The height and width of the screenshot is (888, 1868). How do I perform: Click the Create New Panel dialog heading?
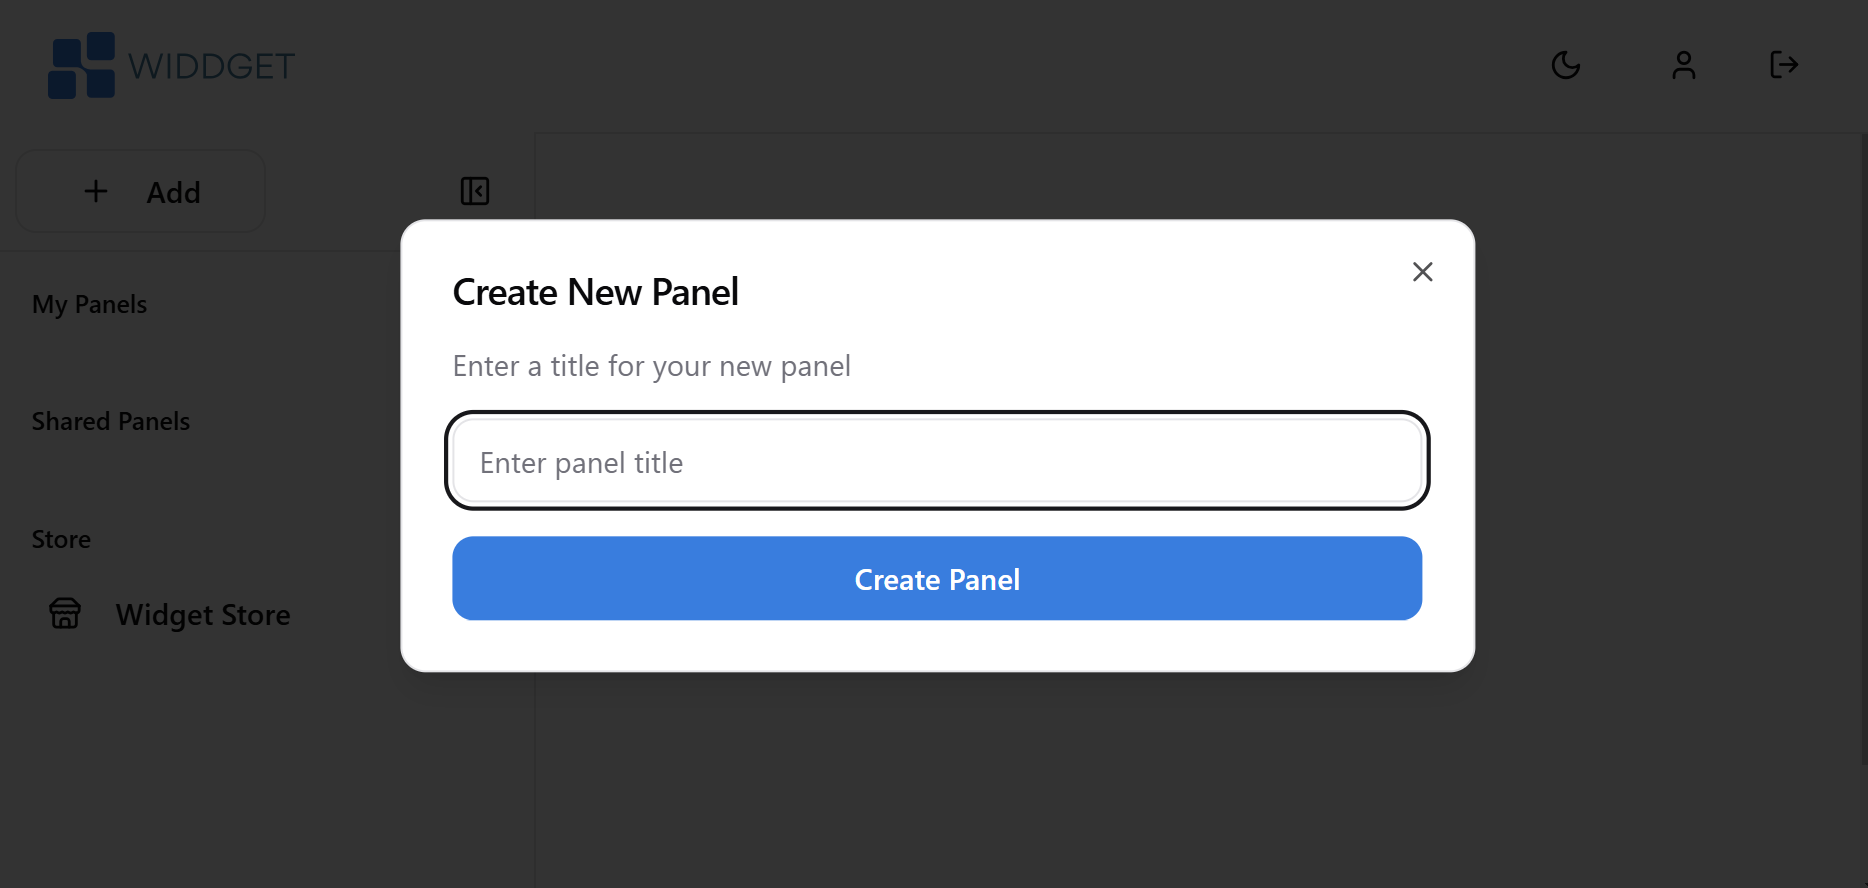point(595,291)
